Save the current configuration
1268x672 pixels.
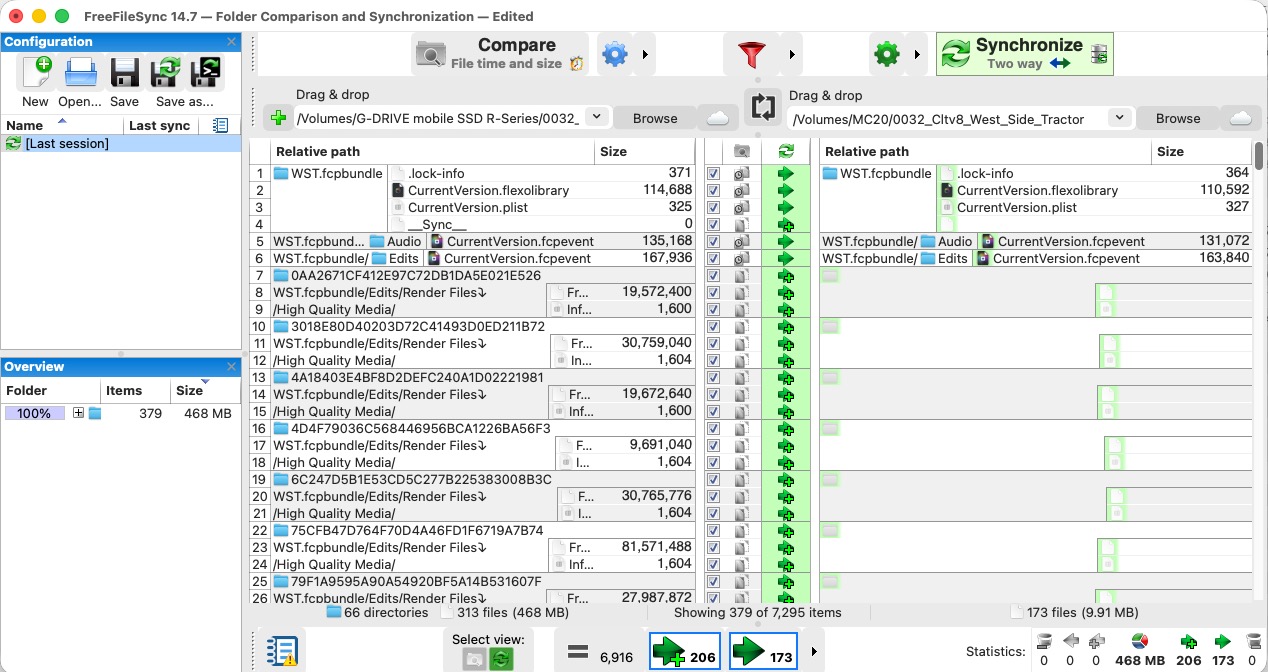(124, 75)
